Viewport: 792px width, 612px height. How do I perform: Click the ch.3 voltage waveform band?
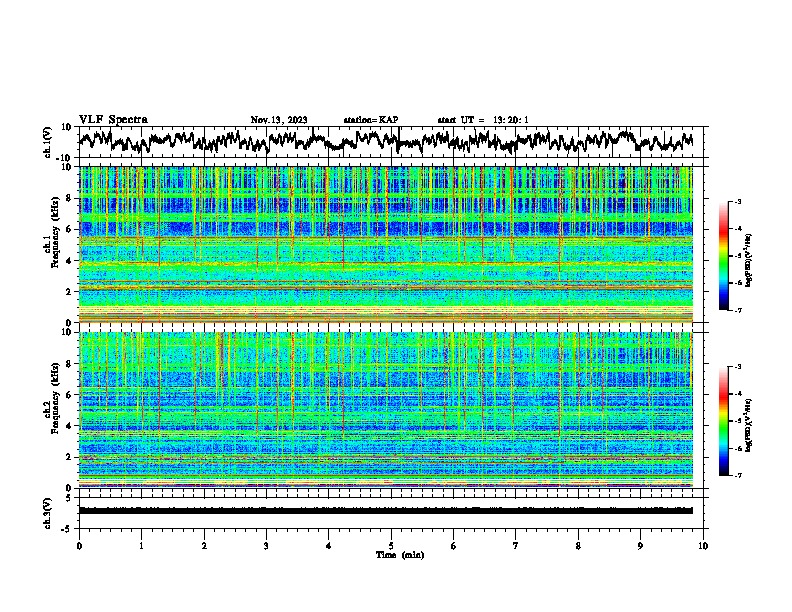point(386,511)
